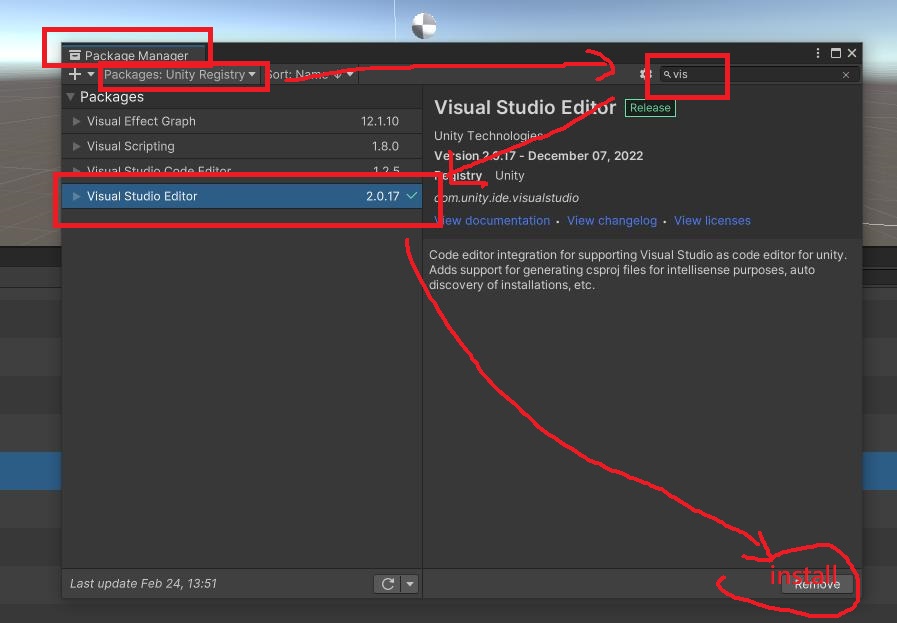Select the Visual Studio Editor list row
This screenshot has width=897, height=623.
[x=242, y=196]
